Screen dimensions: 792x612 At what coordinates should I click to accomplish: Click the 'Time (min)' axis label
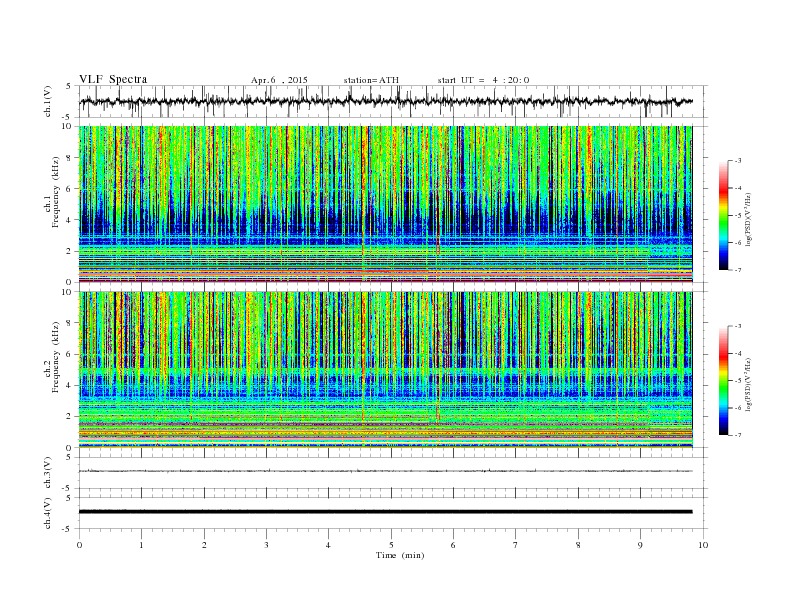click(400, 555)
